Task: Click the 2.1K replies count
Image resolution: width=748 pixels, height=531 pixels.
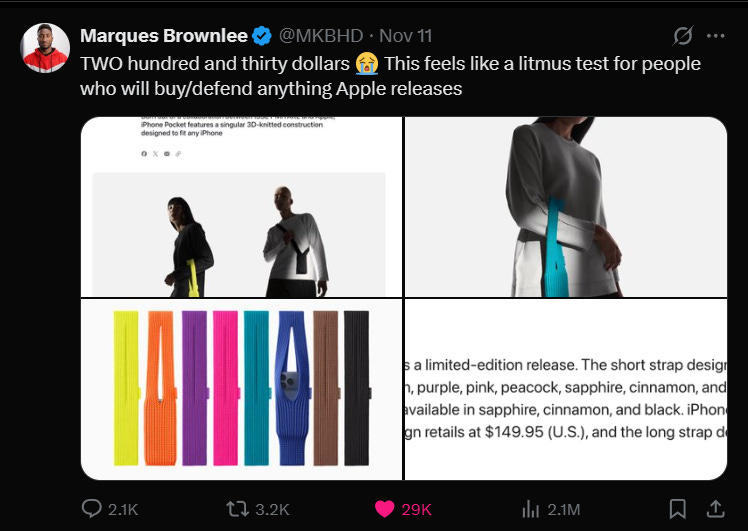Action: 123,510
